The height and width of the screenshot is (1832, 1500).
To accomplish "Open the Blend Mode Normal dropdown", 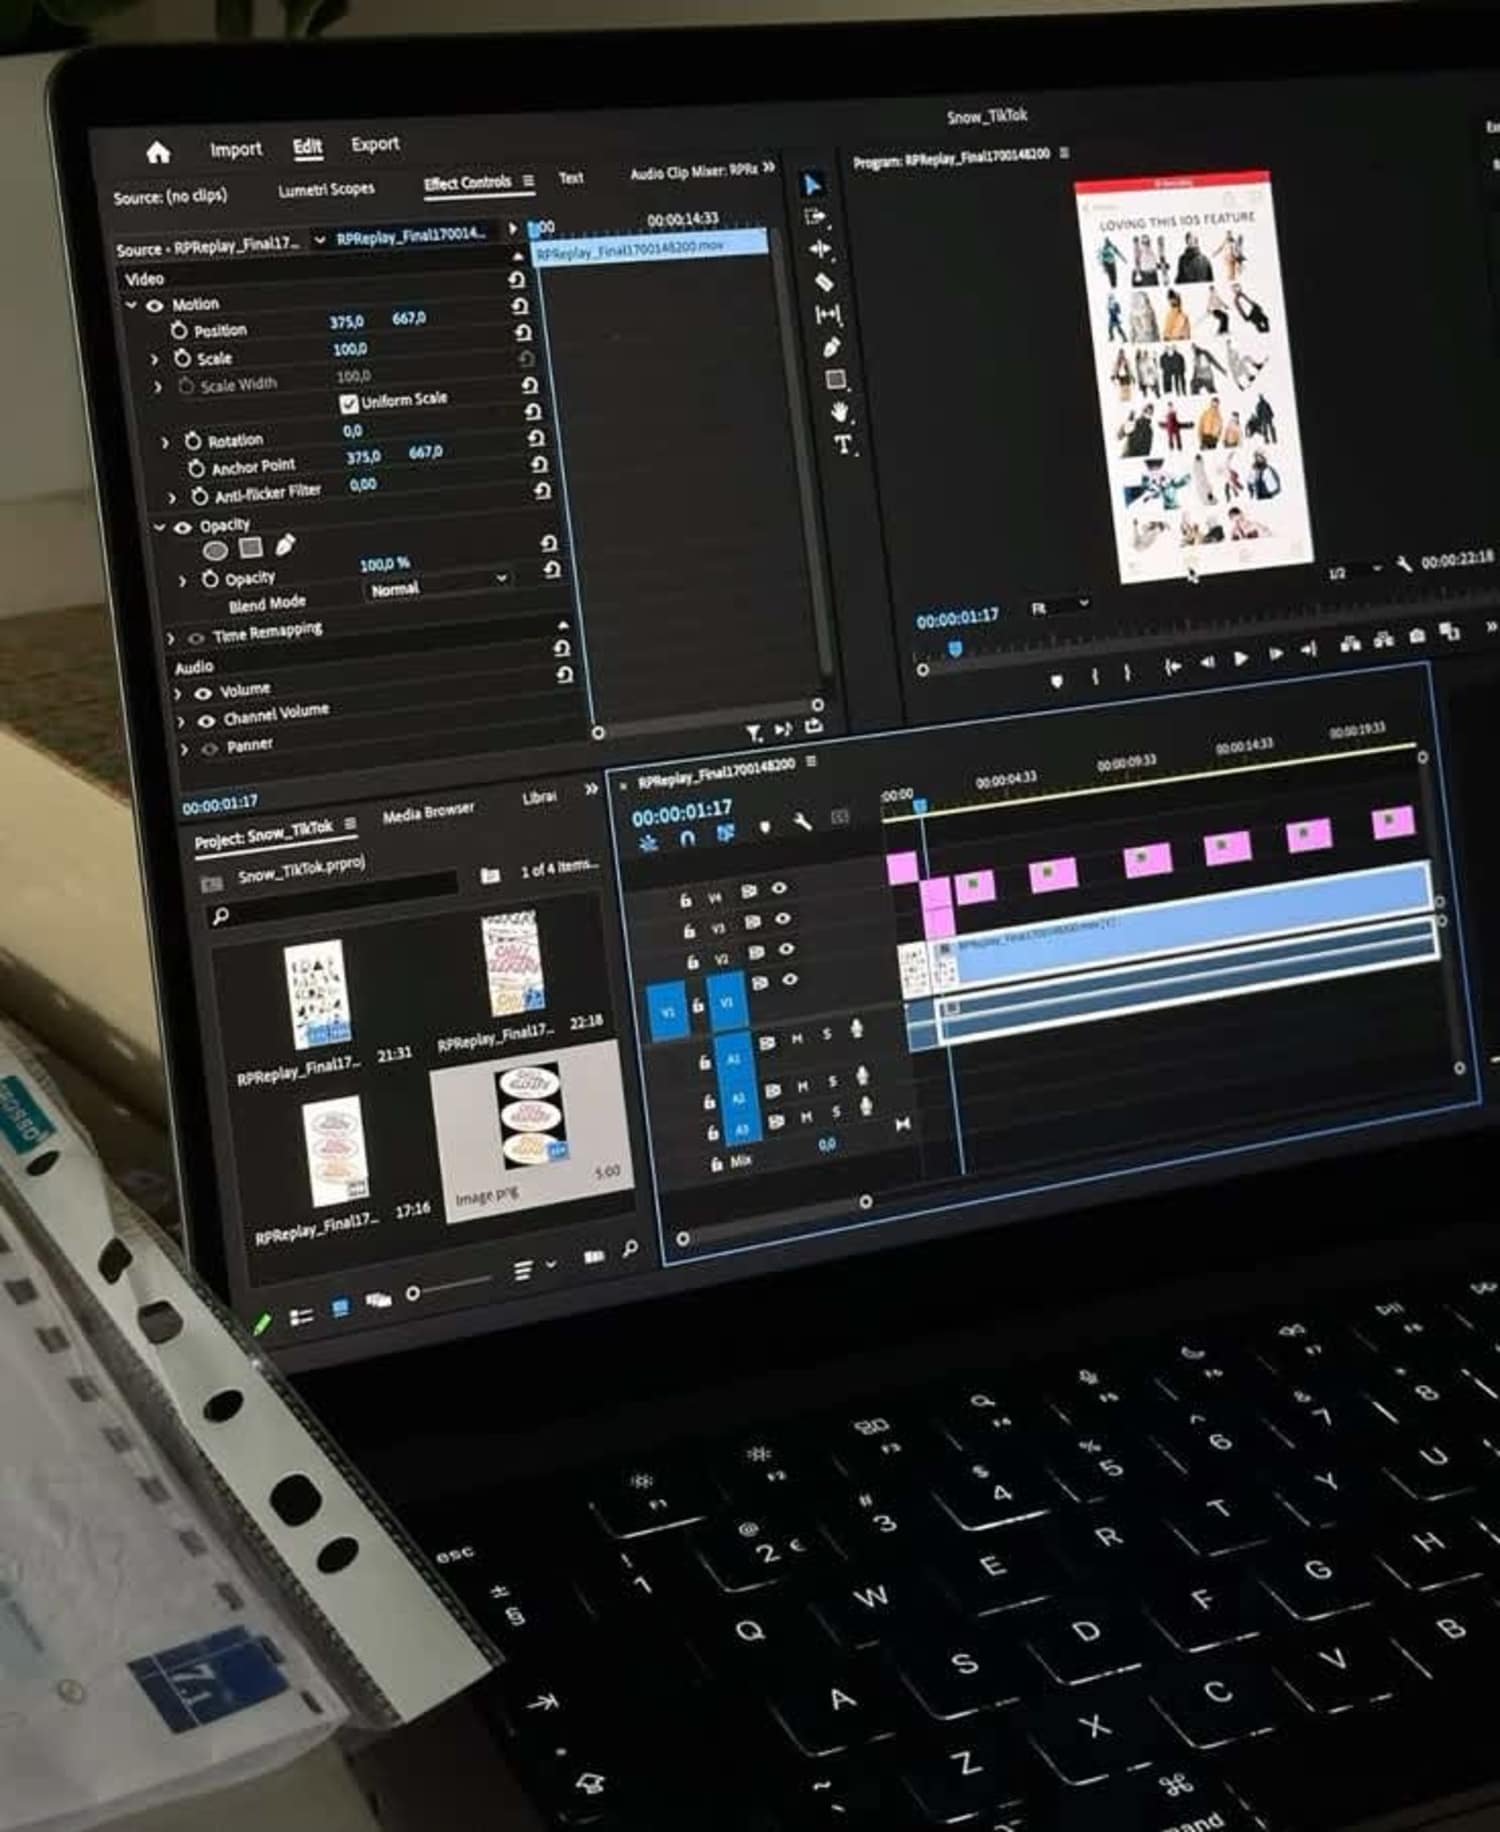I will click(x=438, y=585).
